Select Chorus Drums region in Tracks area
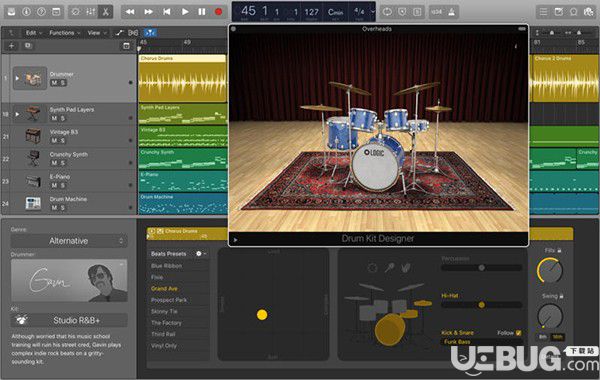 183,78
